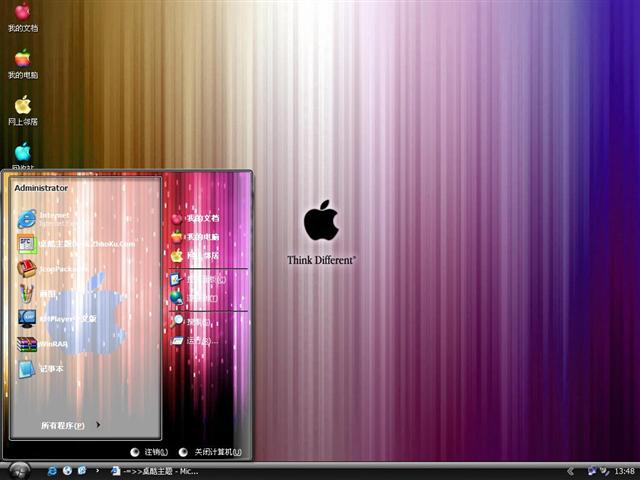
Task: Open WinRAR from the Start menu
Action: (x=42, y=344)
